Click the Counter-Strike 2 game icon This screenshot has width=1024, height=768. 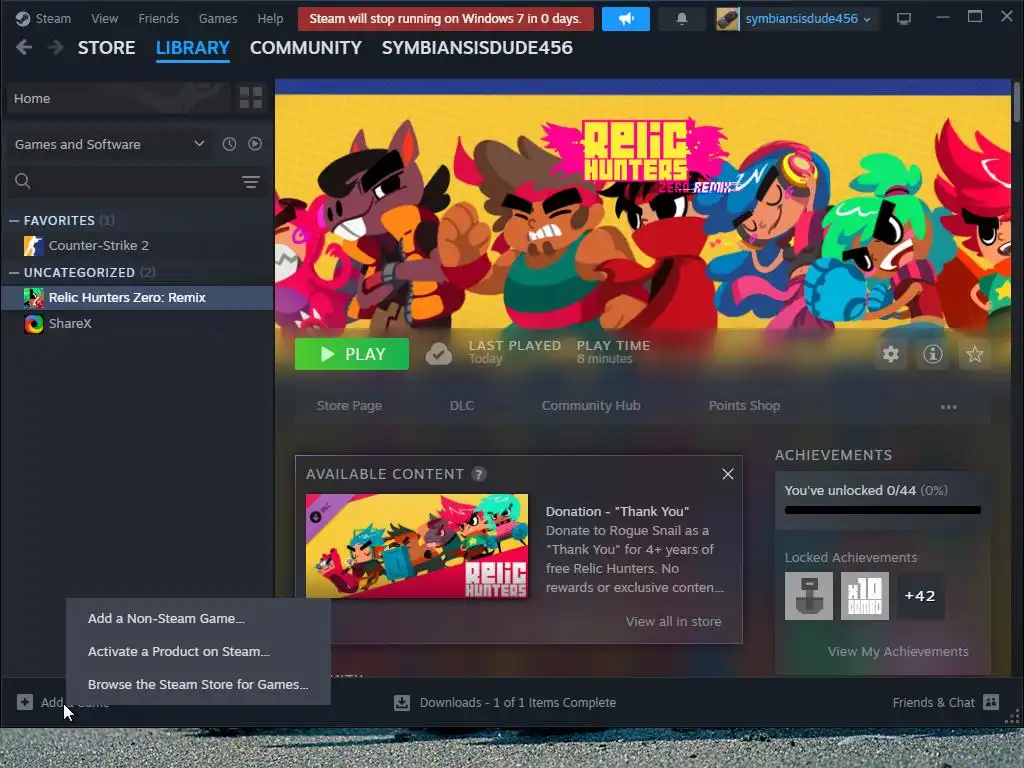tap(34, 246)
